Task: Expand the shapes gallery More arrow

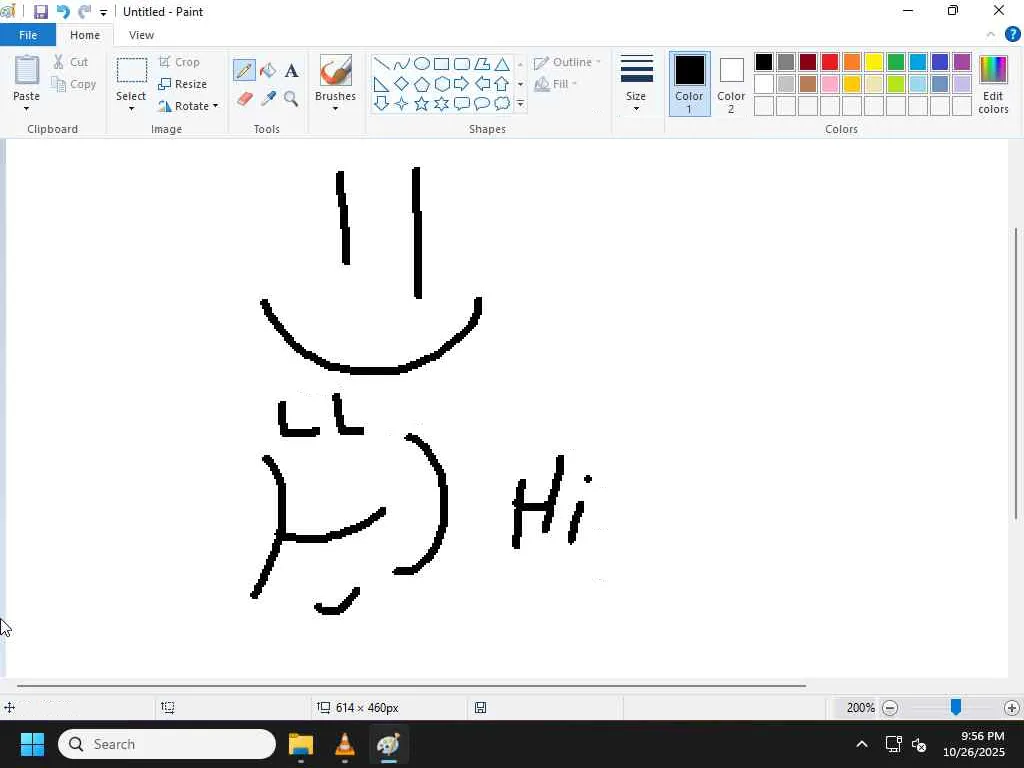Action: (x=520, y=103)
